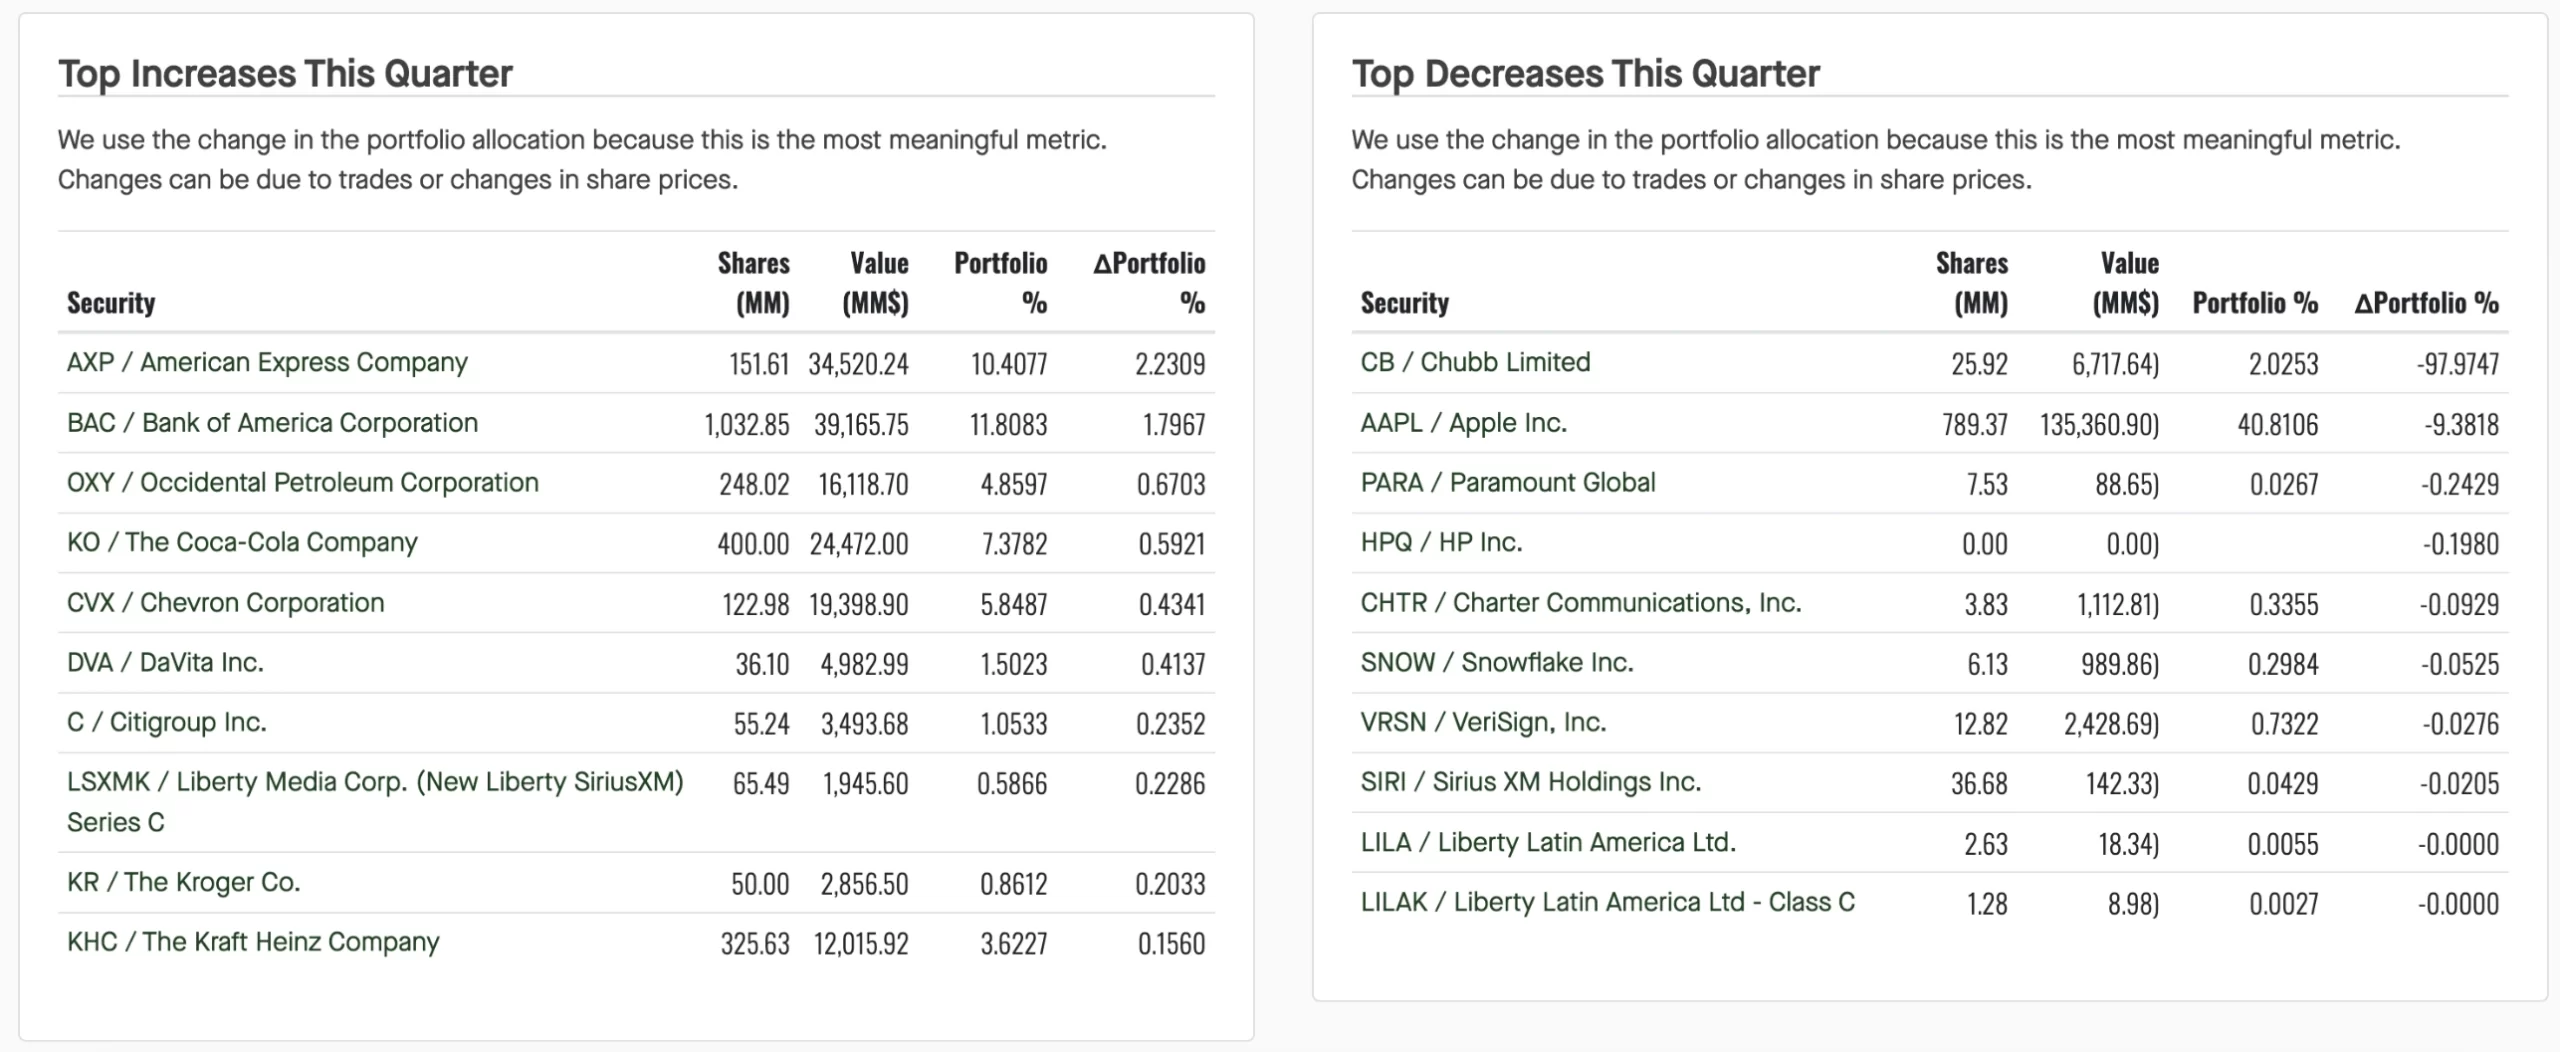The width and height of the screenshot is (2560, 1052).
Task: Open LSXMK Liberty Media Corp. Series C link
Action: [x=375, y=802]
